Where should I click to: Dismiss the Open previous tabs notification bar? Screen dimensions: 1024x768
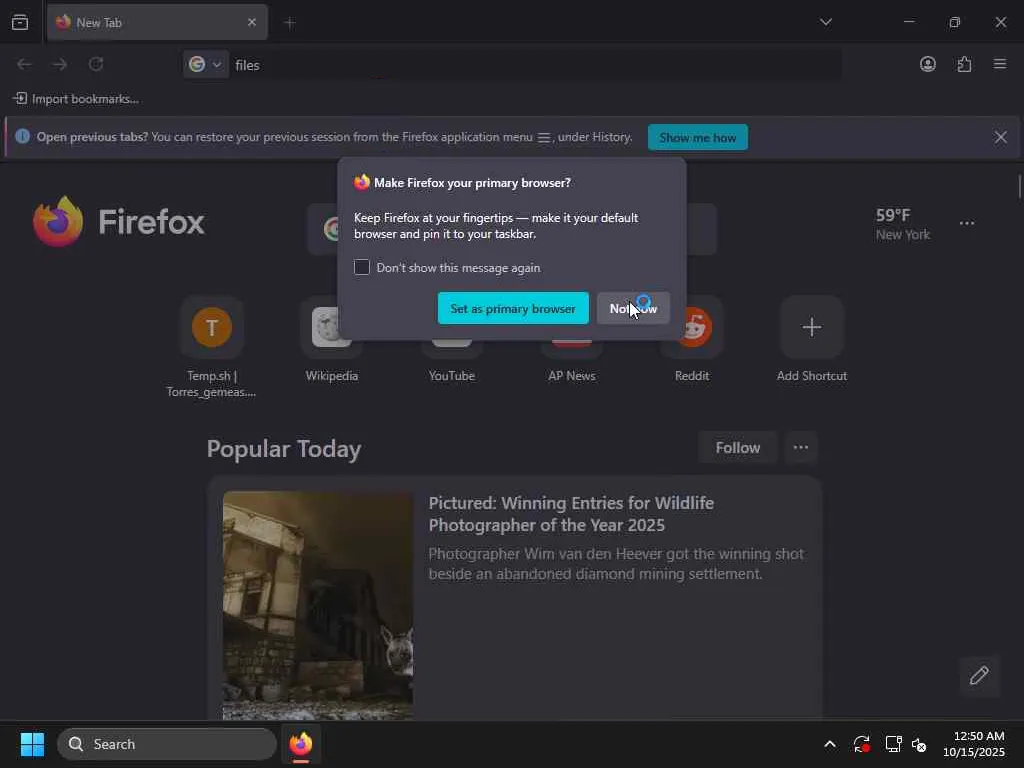pyautogui.click(x=1000, y=137)
